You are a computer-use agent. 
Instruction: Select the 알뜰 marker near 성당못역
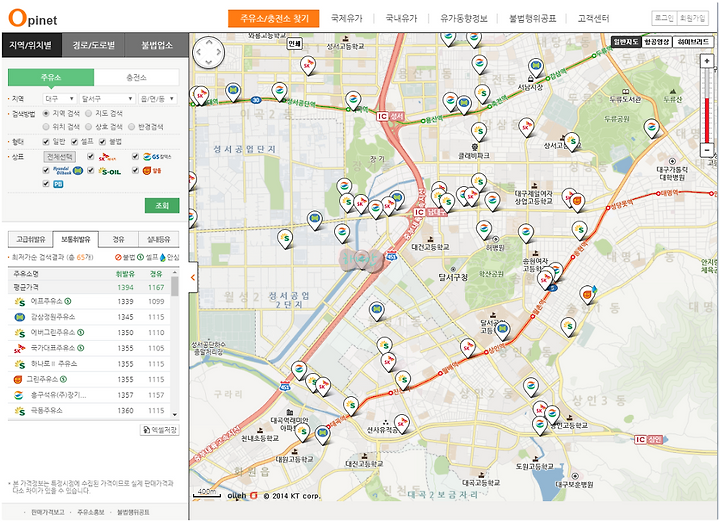(x=577, y=201)
